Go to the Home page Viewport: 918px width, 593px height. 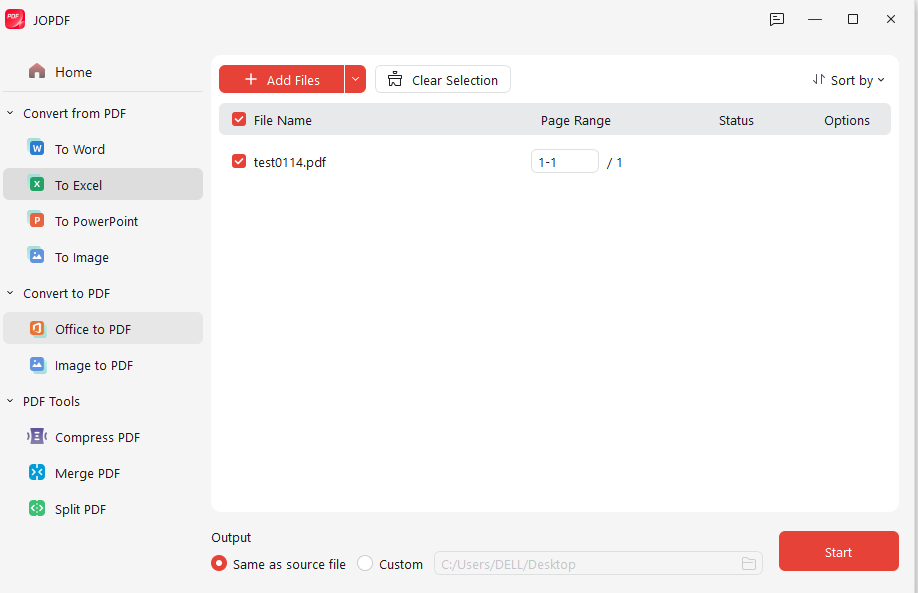(73, 71)
